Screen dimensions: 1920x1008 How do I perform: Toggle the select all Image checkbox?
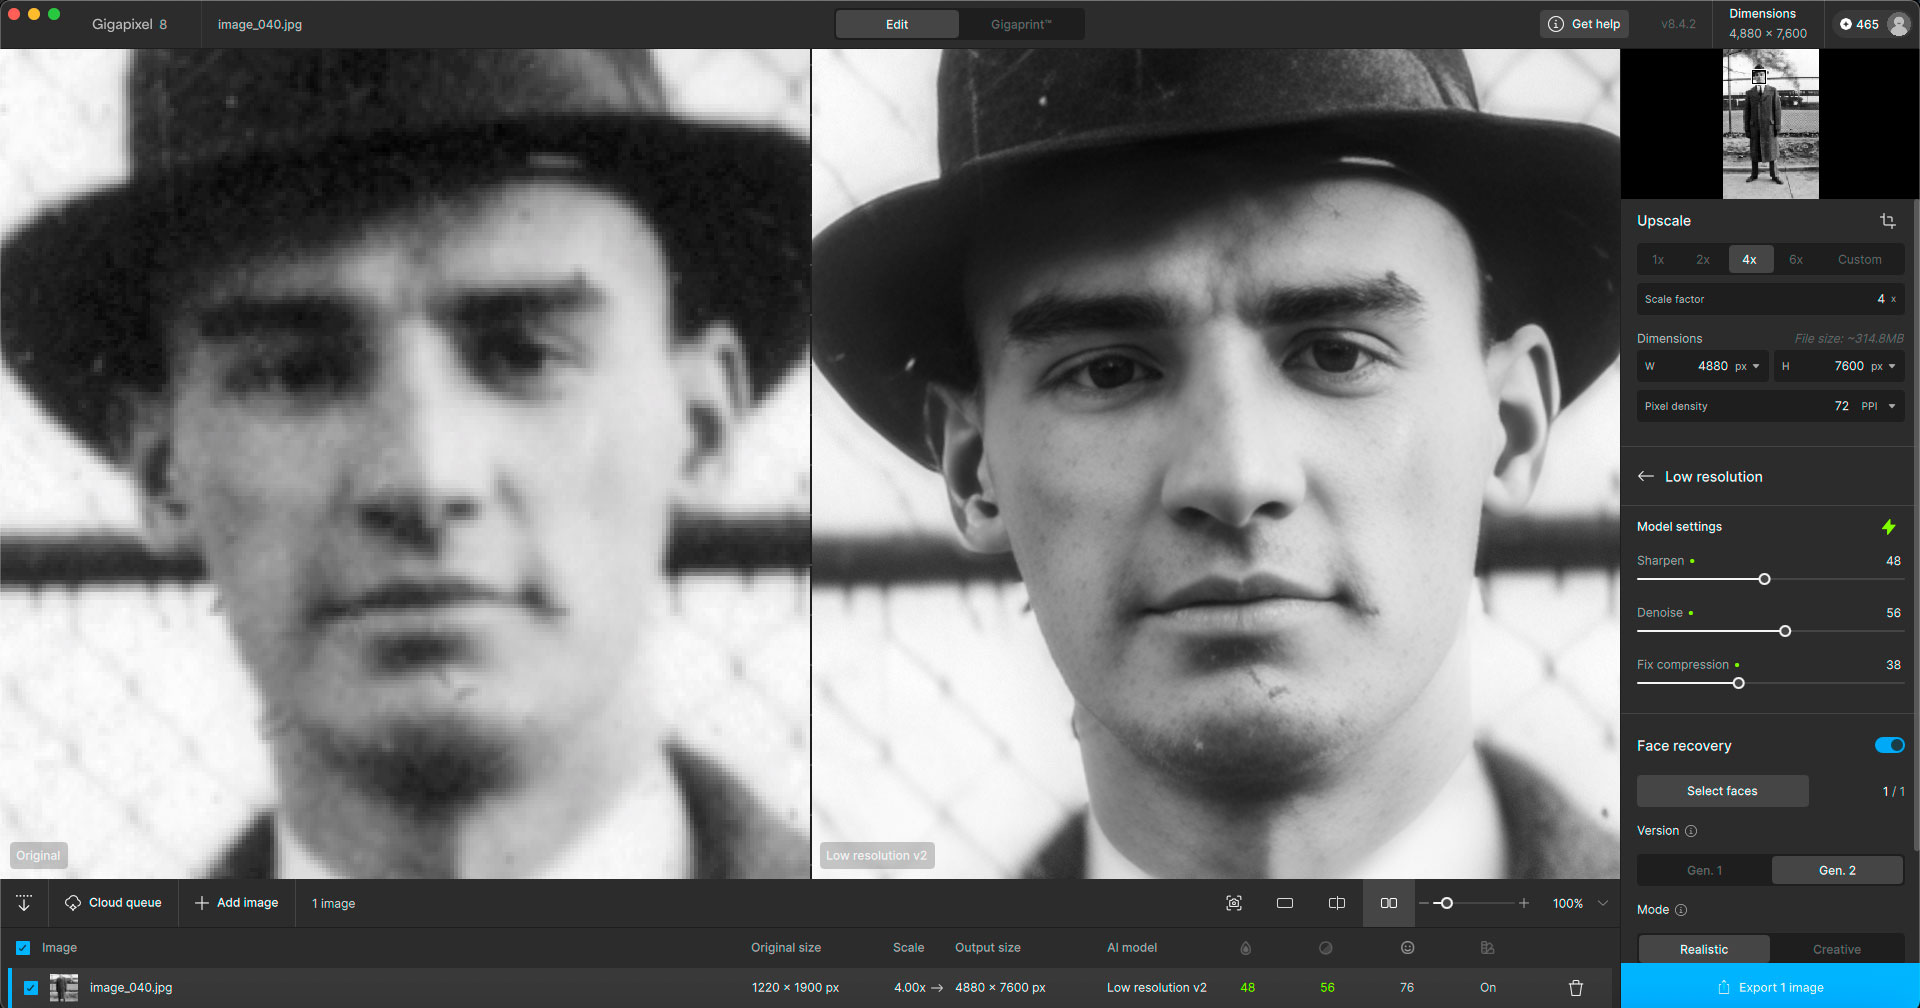pyautogui.click(x=23, y=948)
